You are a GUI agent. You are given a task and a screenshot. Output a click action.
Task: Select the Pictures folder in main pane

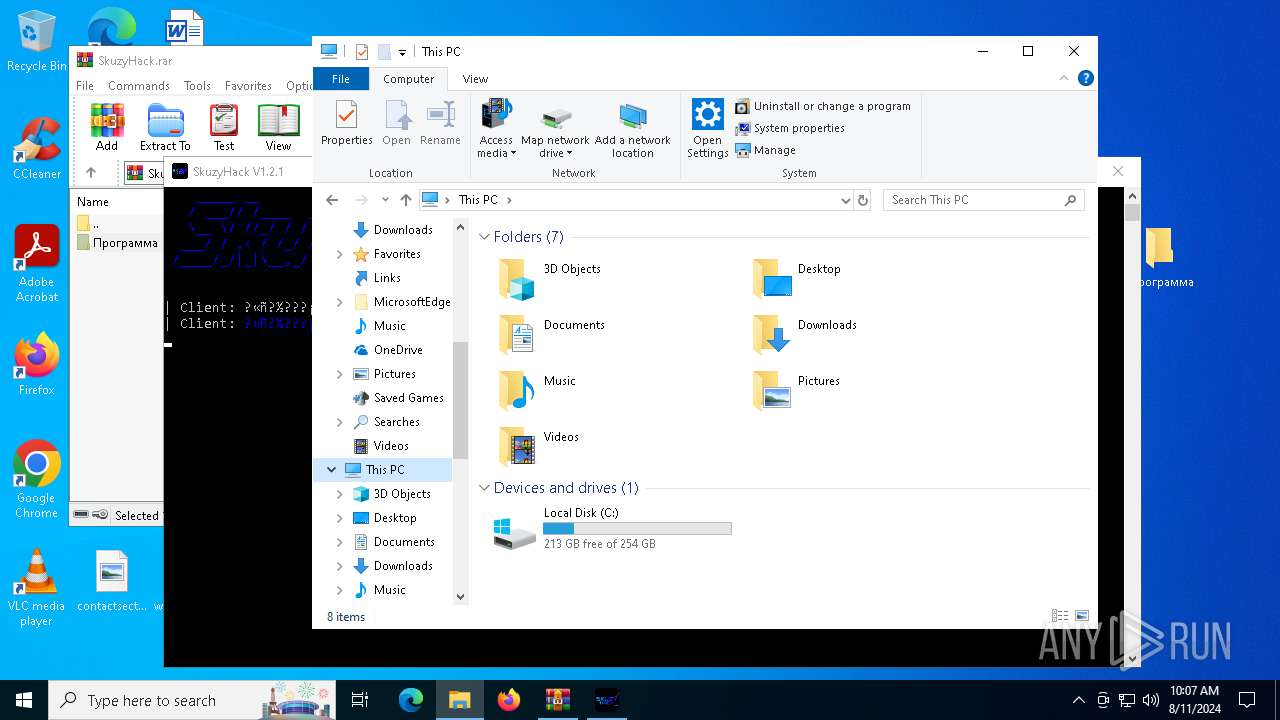tap(797, 391)
